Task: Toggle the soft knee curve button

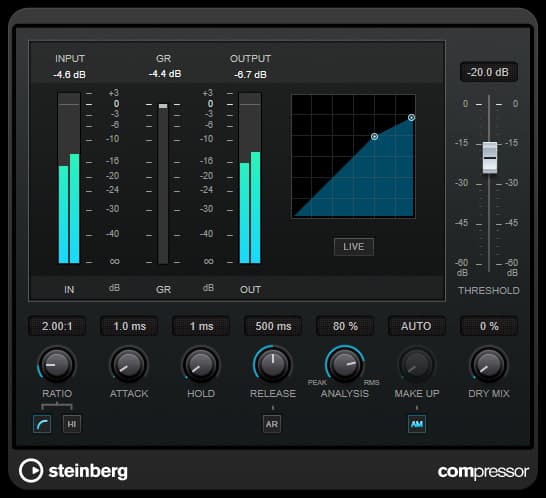Action: (42, 424)
